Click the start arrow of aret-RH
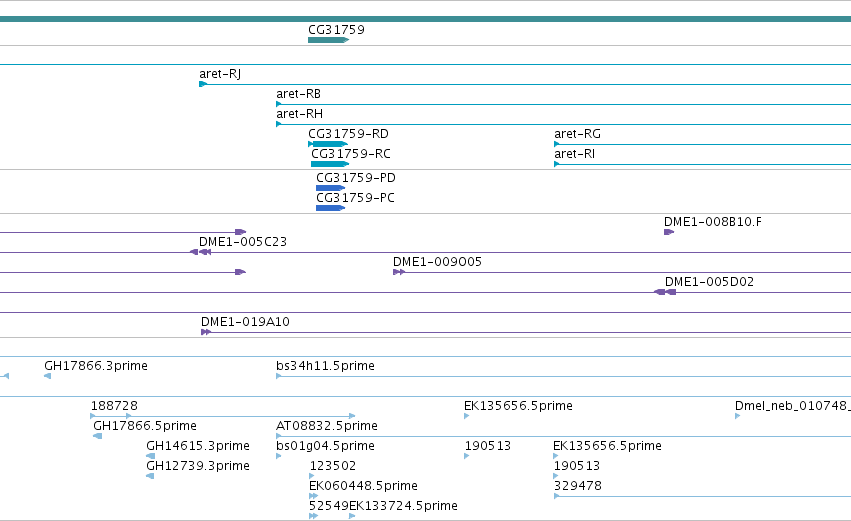 278,124
